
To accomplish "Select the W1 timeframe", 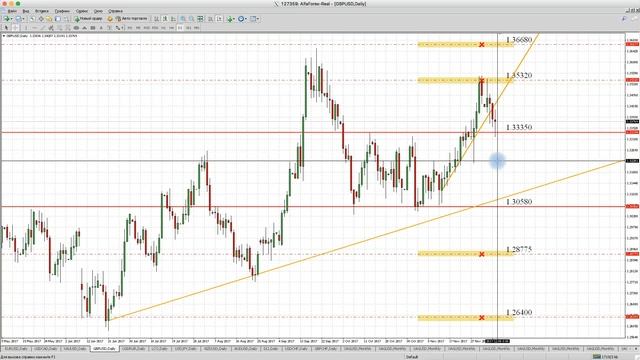I will (x=188, y=28).
